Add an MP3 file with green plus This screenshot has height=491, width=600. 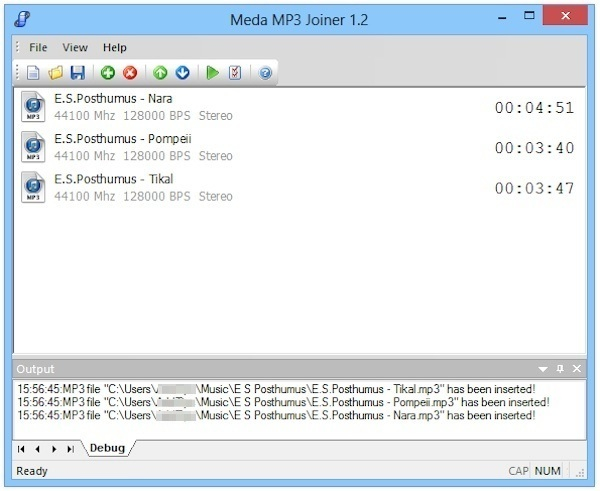pos(108,72)
